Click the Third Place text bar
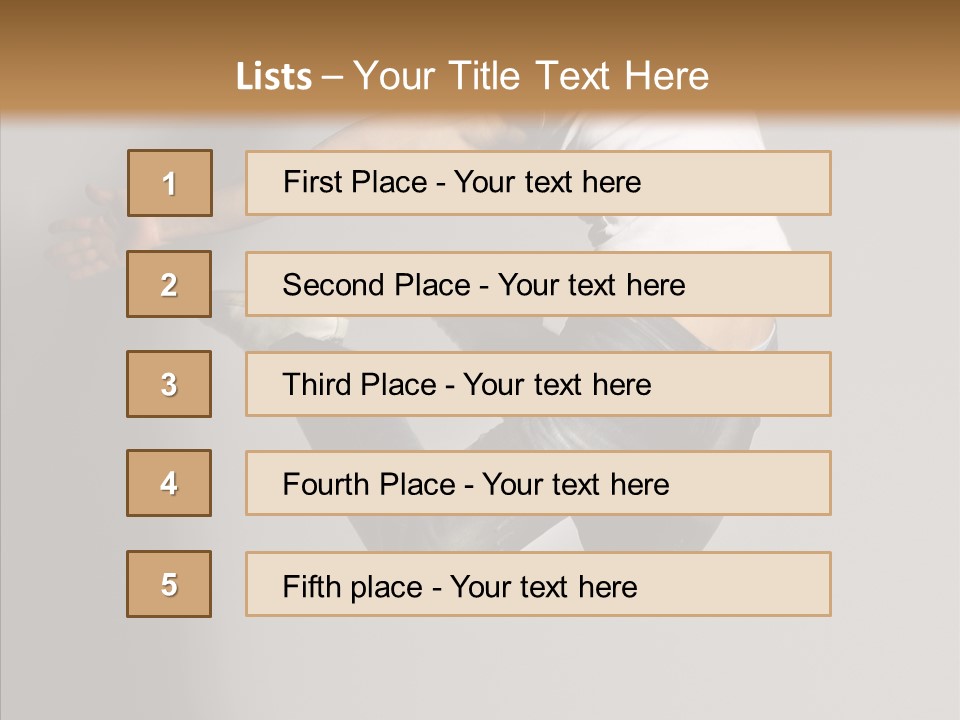Image resolution: width=960 pixels, height=720 pixels. tap(538, 384)
